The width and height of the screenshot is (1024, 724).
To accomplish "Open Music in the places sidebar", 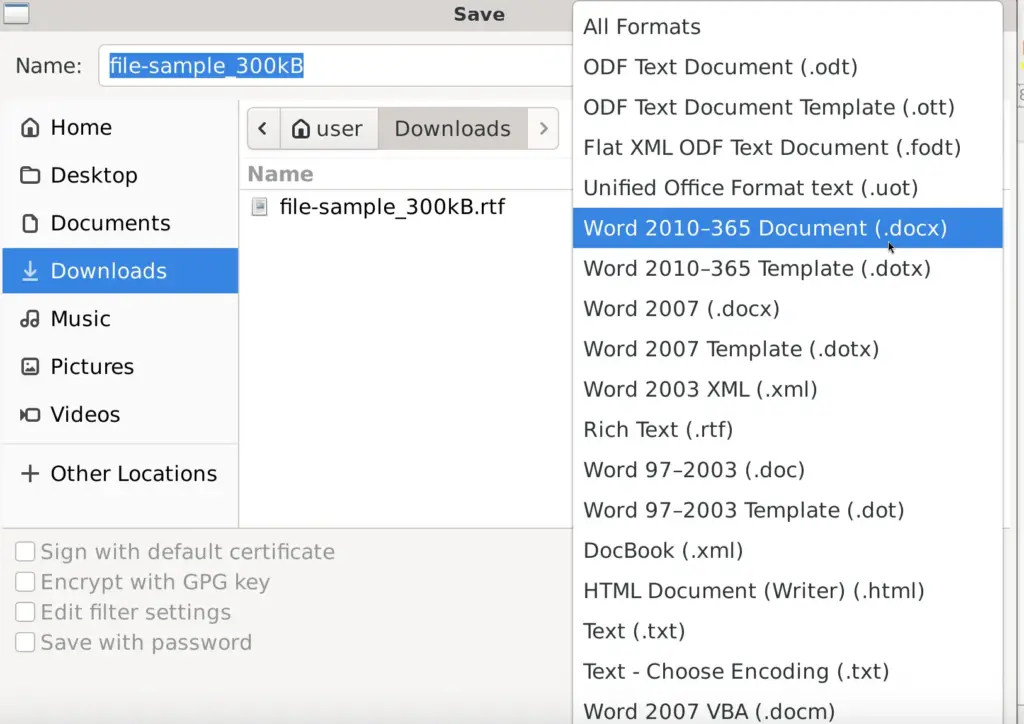I will [120, 319].
